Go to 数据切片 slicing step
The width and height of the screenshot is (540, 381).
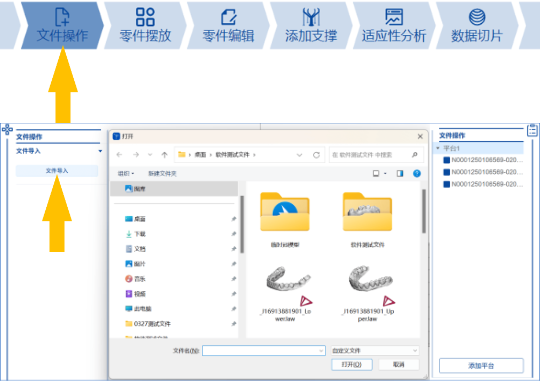pyautogui.click(x=477, y=25)
